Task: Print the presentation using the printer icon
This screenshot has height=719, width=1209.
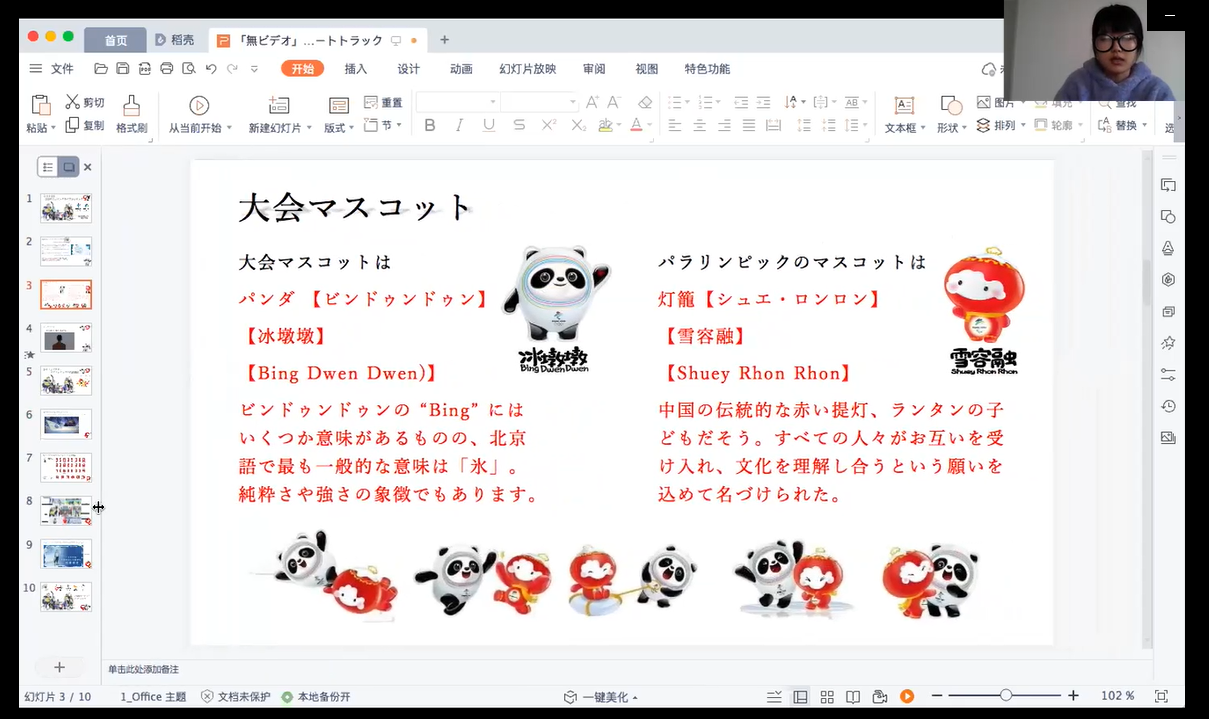Action: [167, 69]
